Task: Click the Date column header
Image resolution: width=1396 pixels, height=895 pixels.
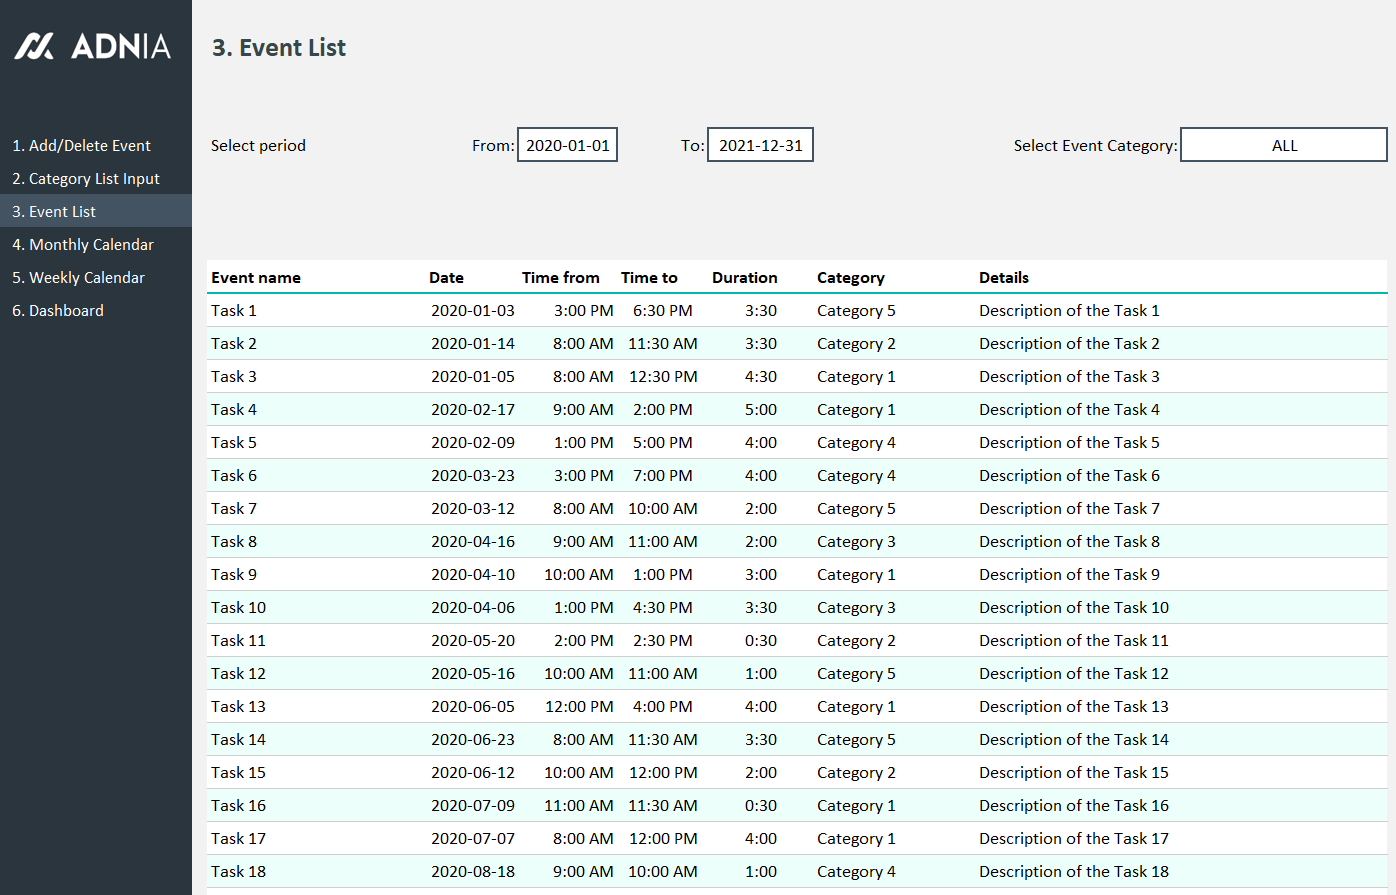Action: pos(446,277)
